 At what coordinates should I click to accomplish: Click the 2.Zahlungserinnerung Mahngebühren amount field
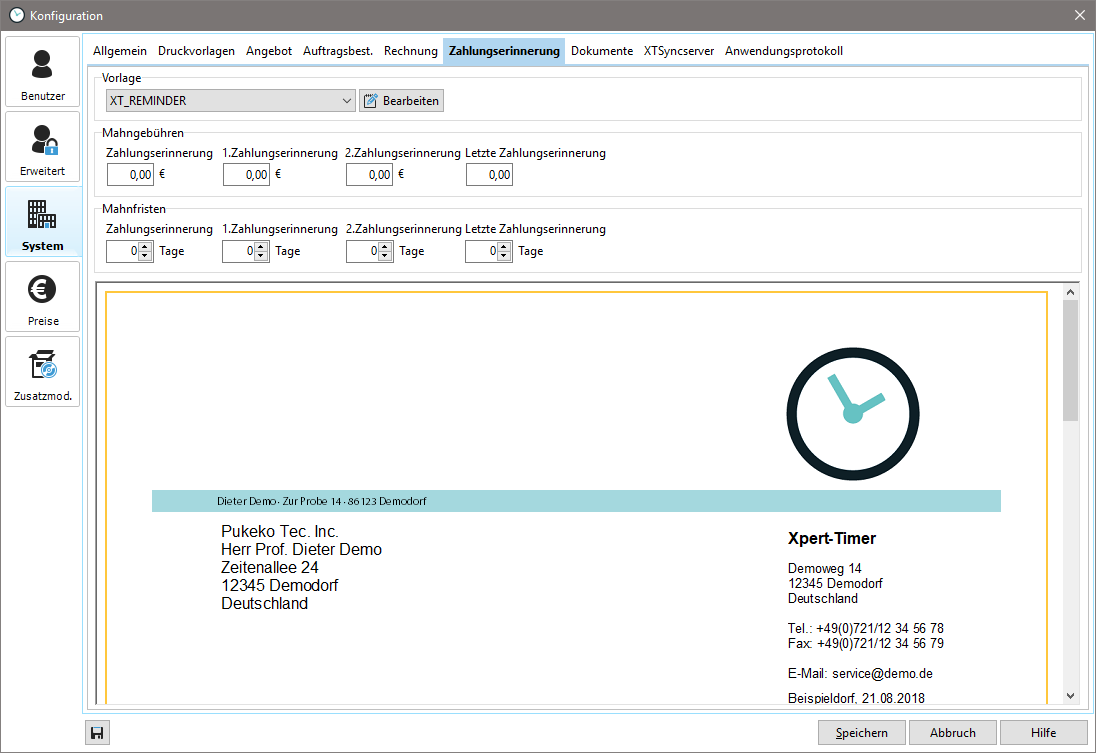[369, 175]
